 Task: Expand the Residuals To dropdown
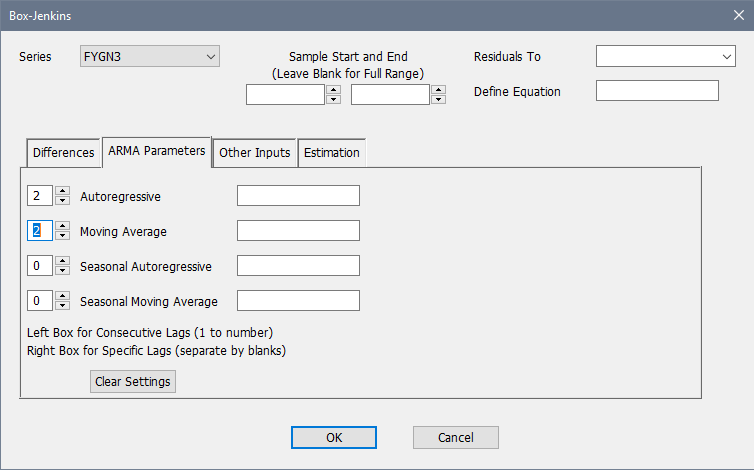(666, 57)
